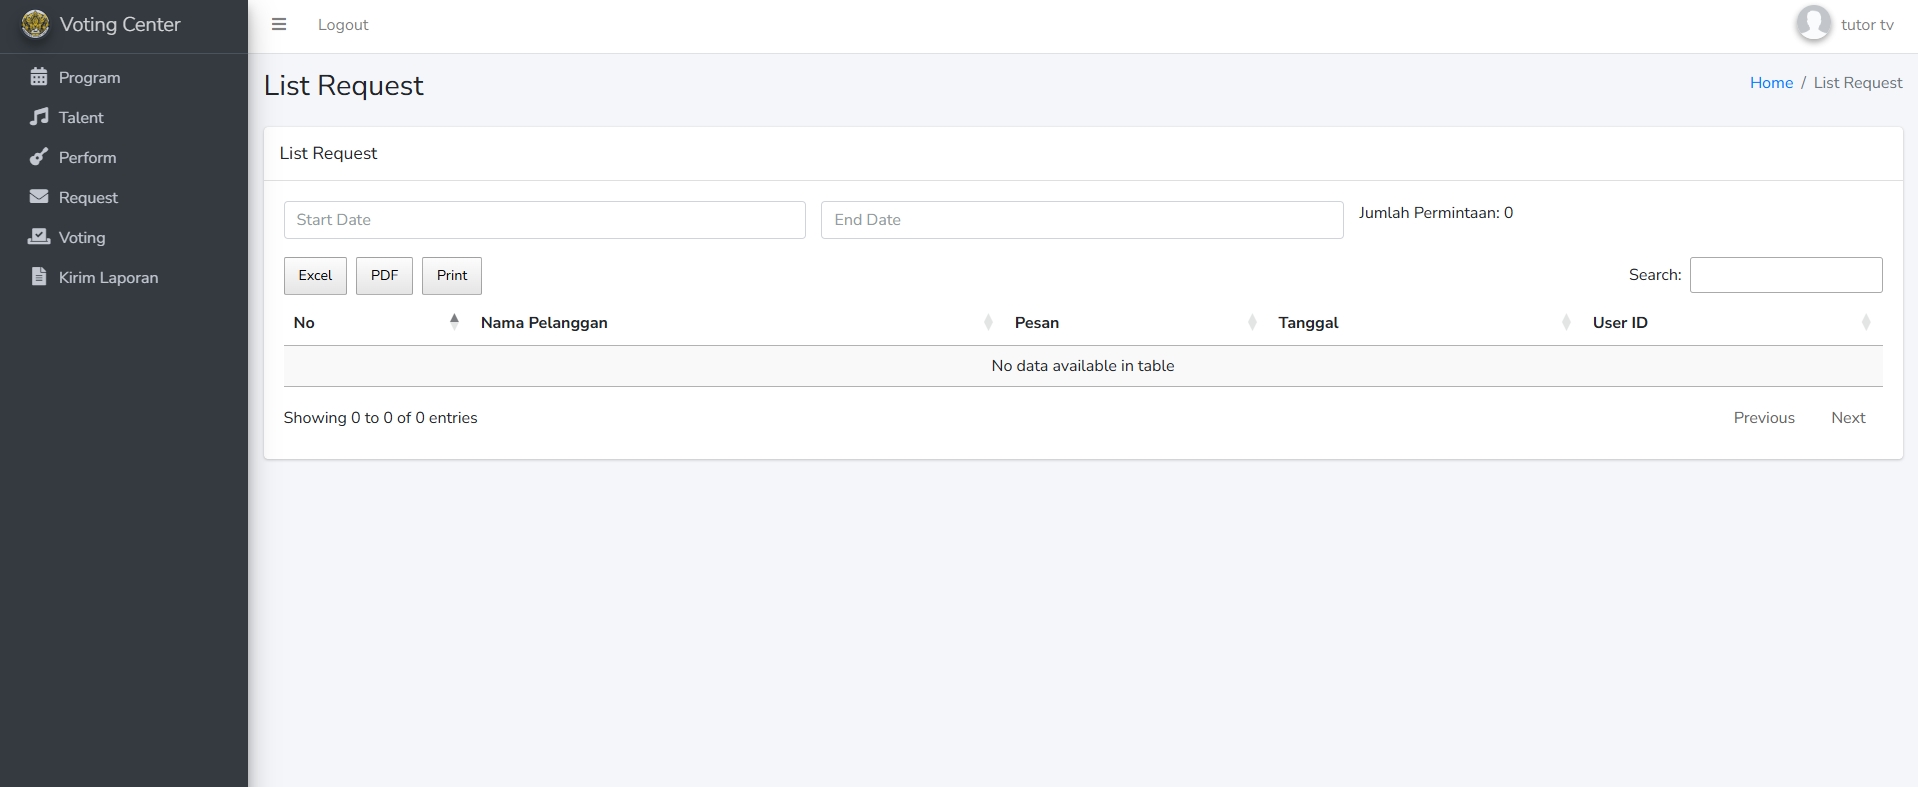This screenshot has height=787, width=1918.
Task: Click the Voting Center logo emblem
Action: 35,24
